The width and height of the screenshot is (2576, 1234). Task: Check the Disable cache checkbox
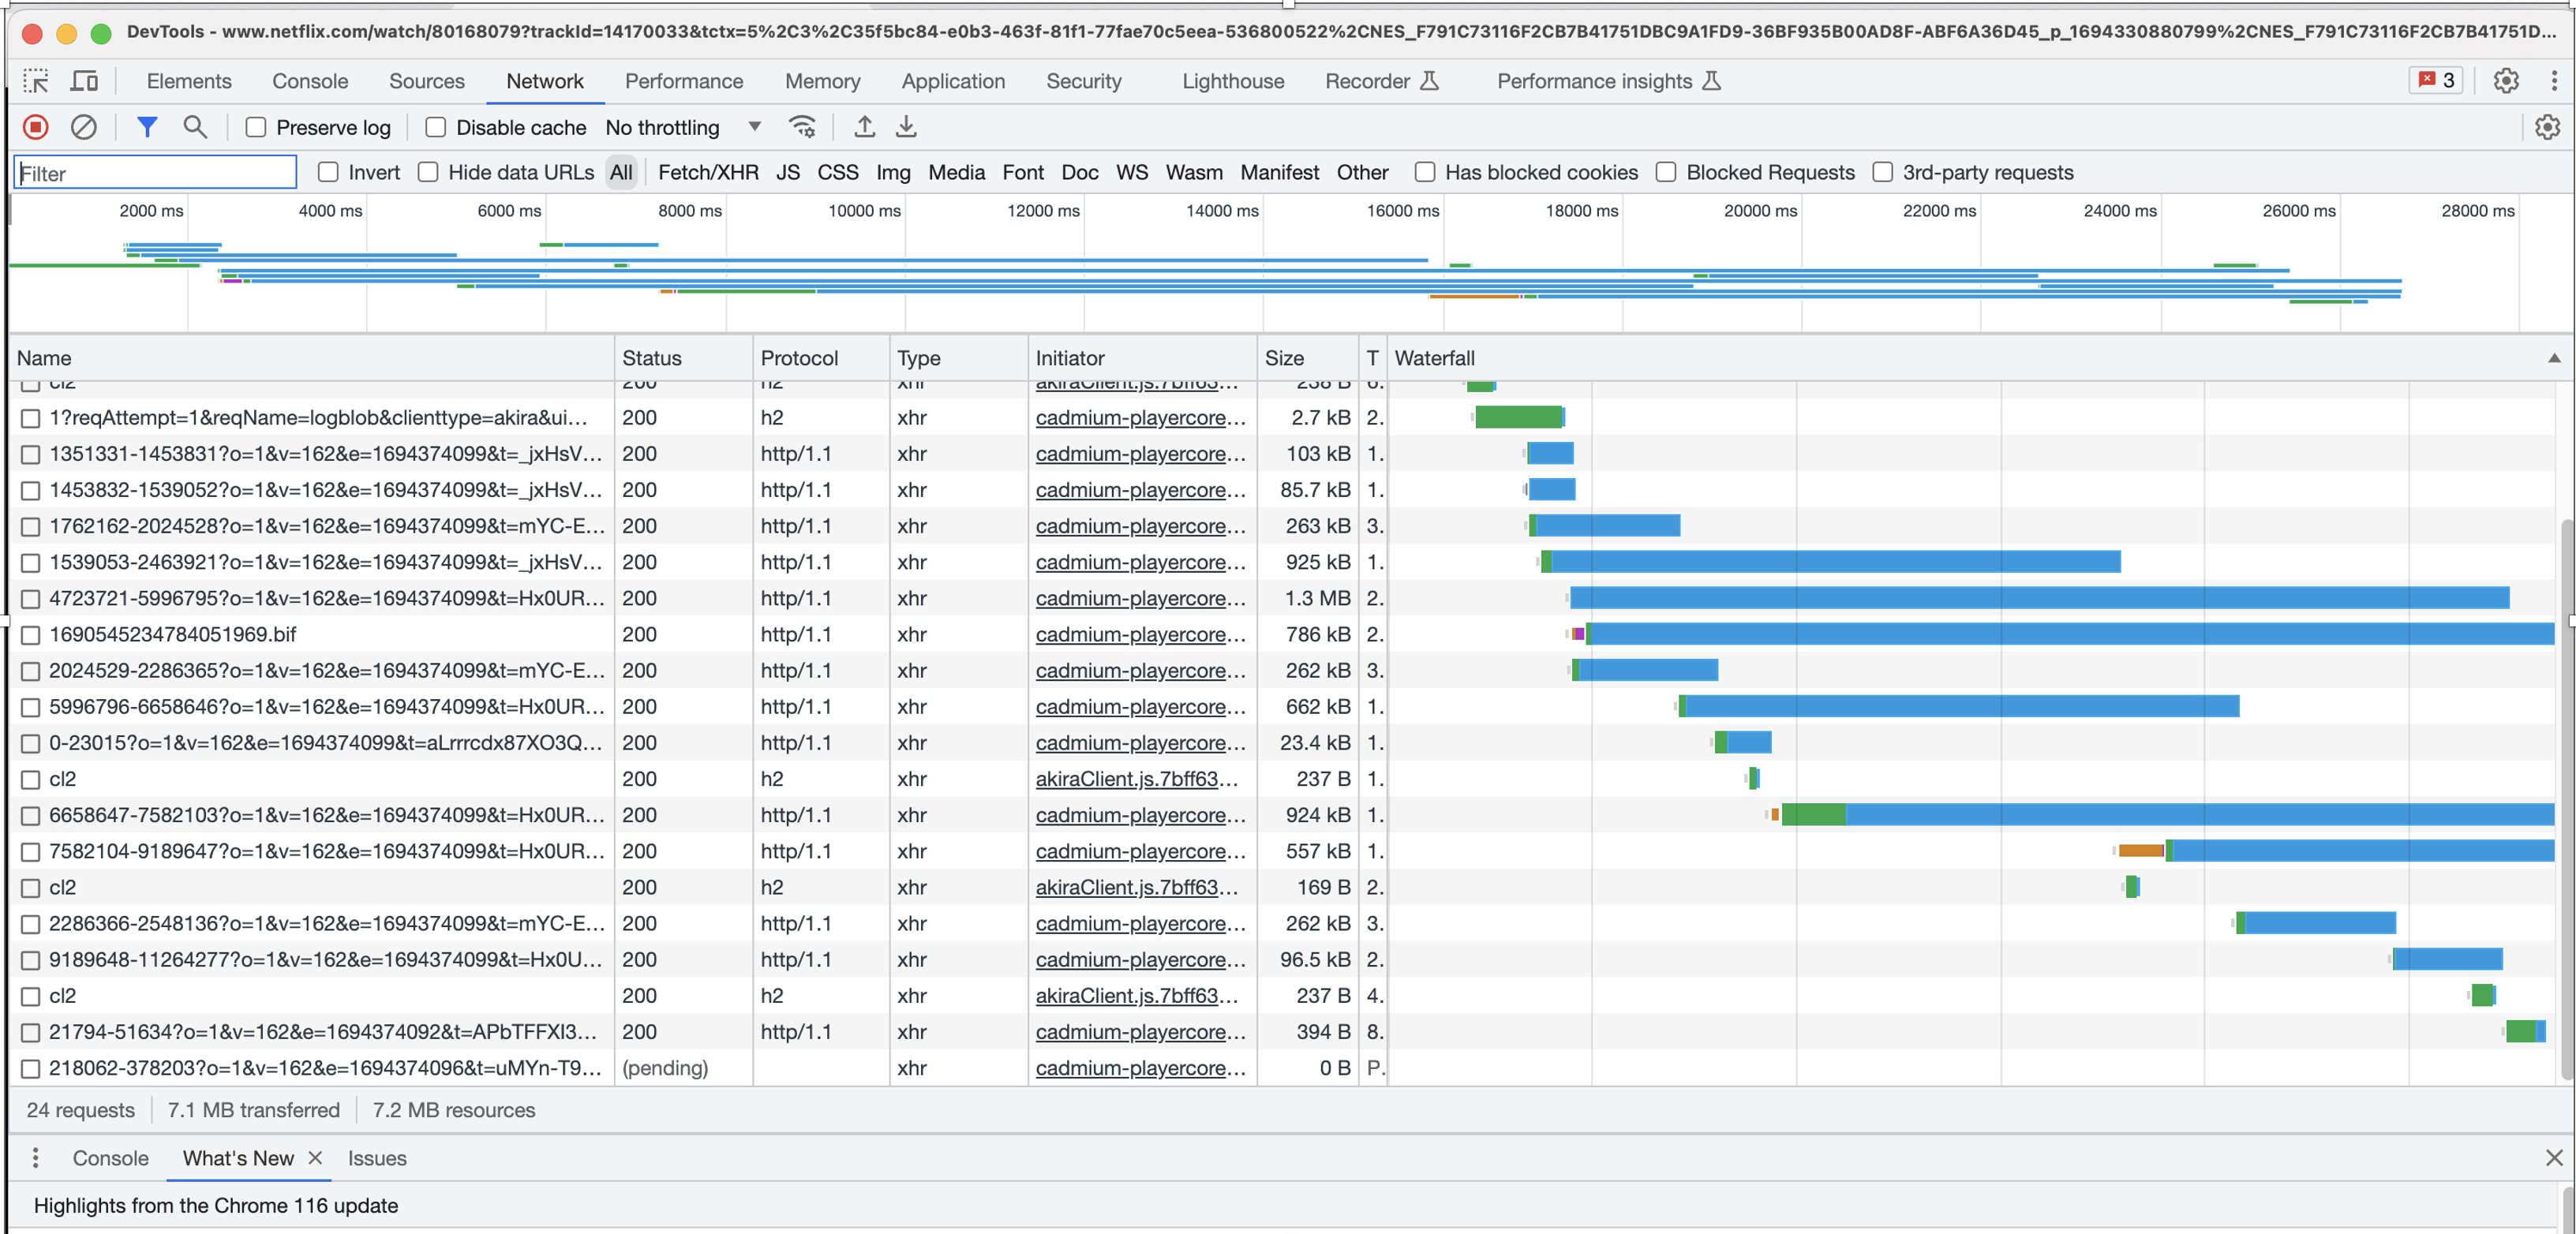(436, 127)
